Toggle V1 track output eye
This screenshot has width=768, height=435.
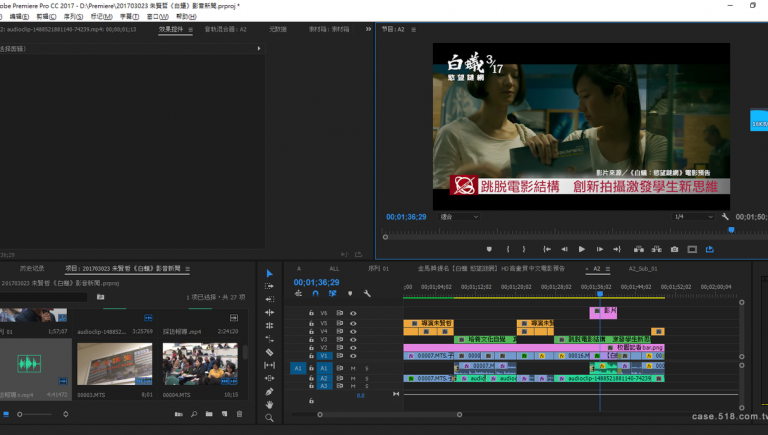tap(353, 356)
